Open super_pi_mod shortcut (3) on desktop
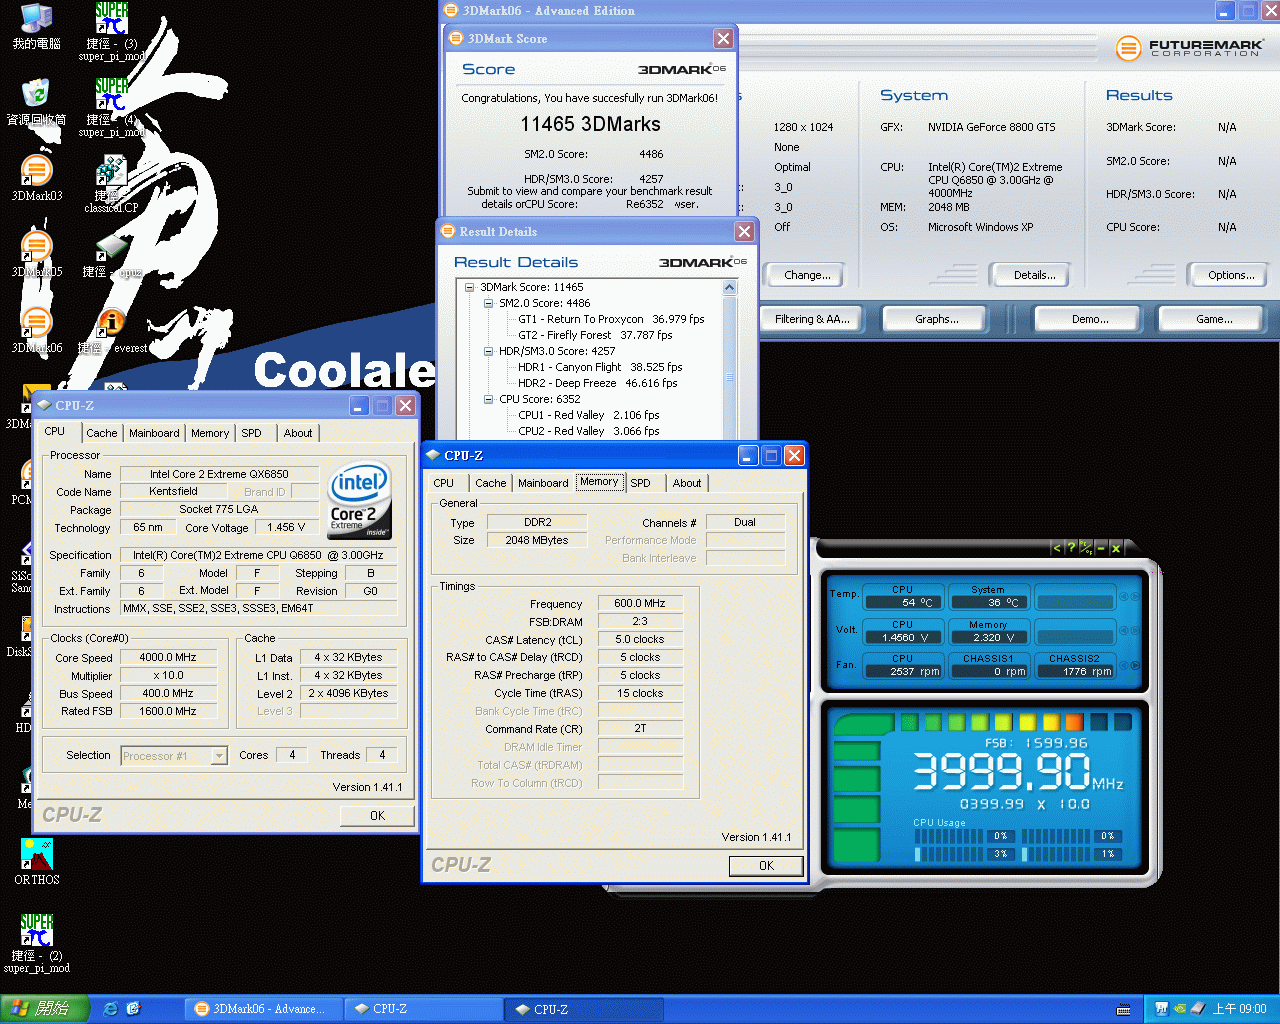Viewport: 1280px width, 1024px height. pyautogui.click(x=112, y=32)
